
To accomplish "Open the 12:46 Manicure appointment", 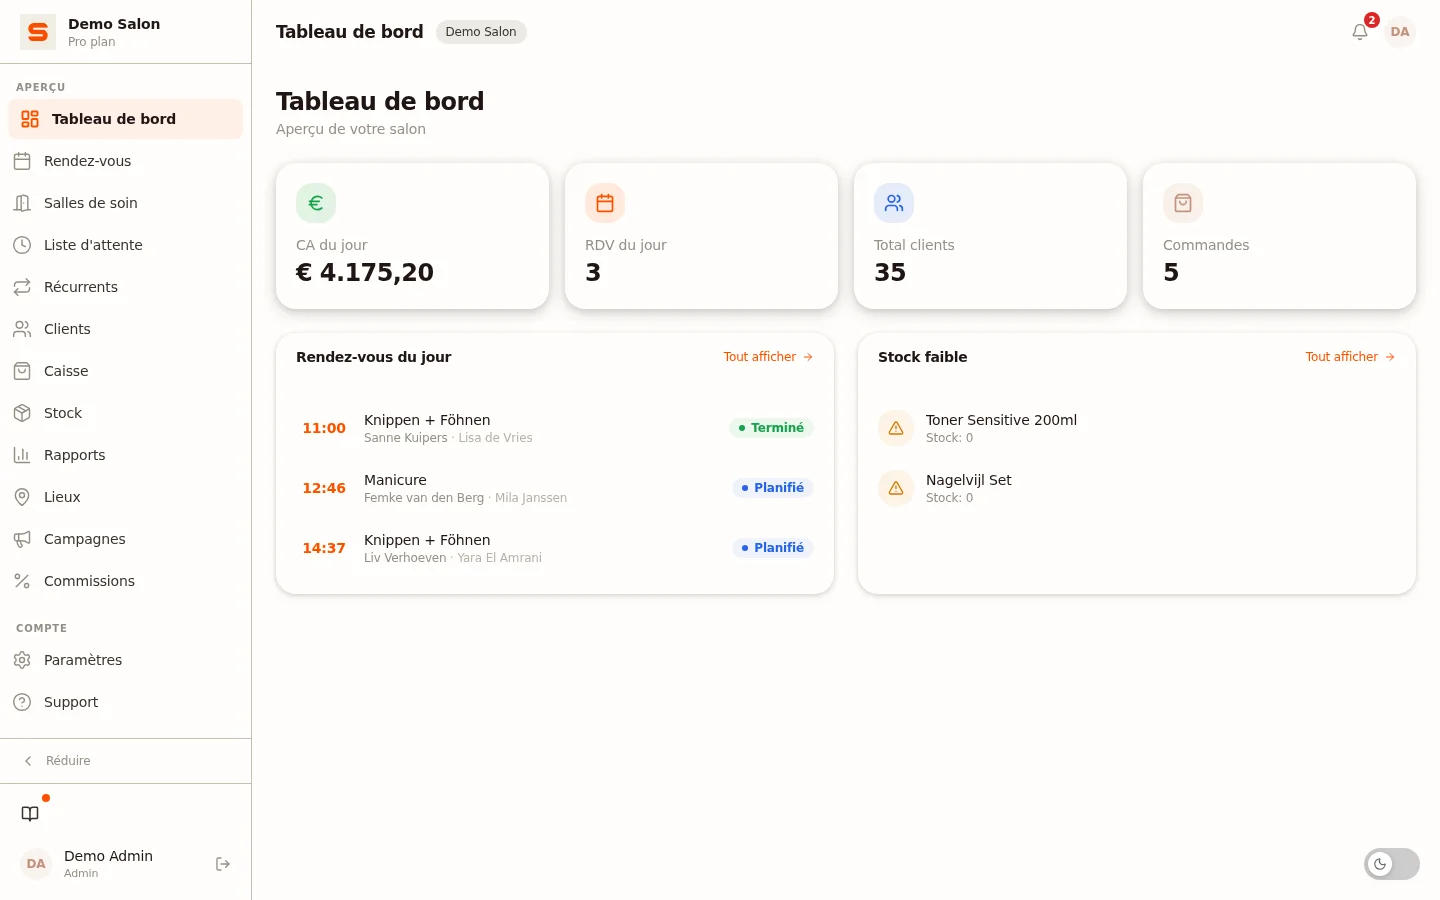I will [x=555, y=488].
